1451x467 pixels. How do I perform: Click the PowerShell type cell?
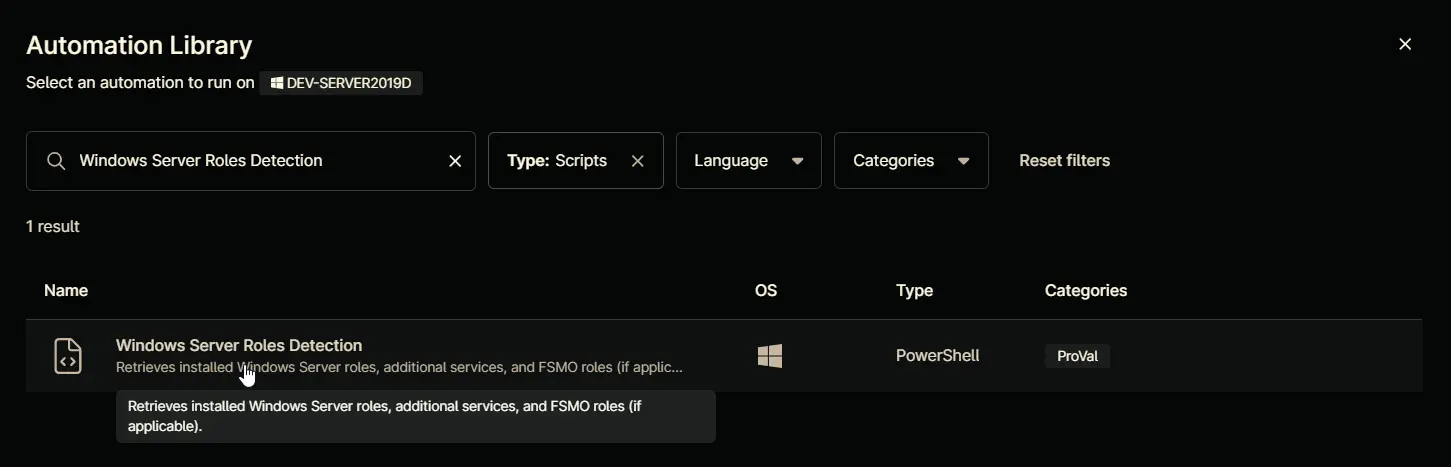[937, 356]
